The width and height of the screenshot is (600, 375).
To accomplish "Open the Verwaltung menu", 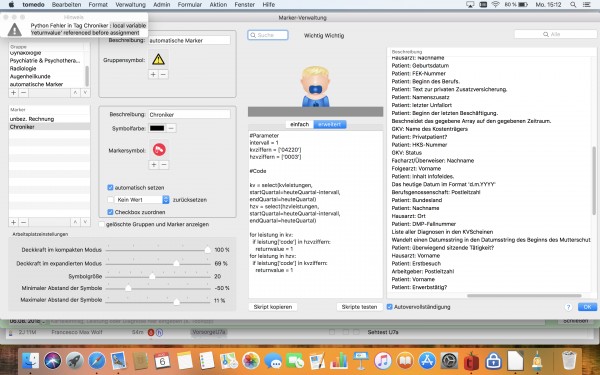I will pyautogui.click(x=130, y=5).
